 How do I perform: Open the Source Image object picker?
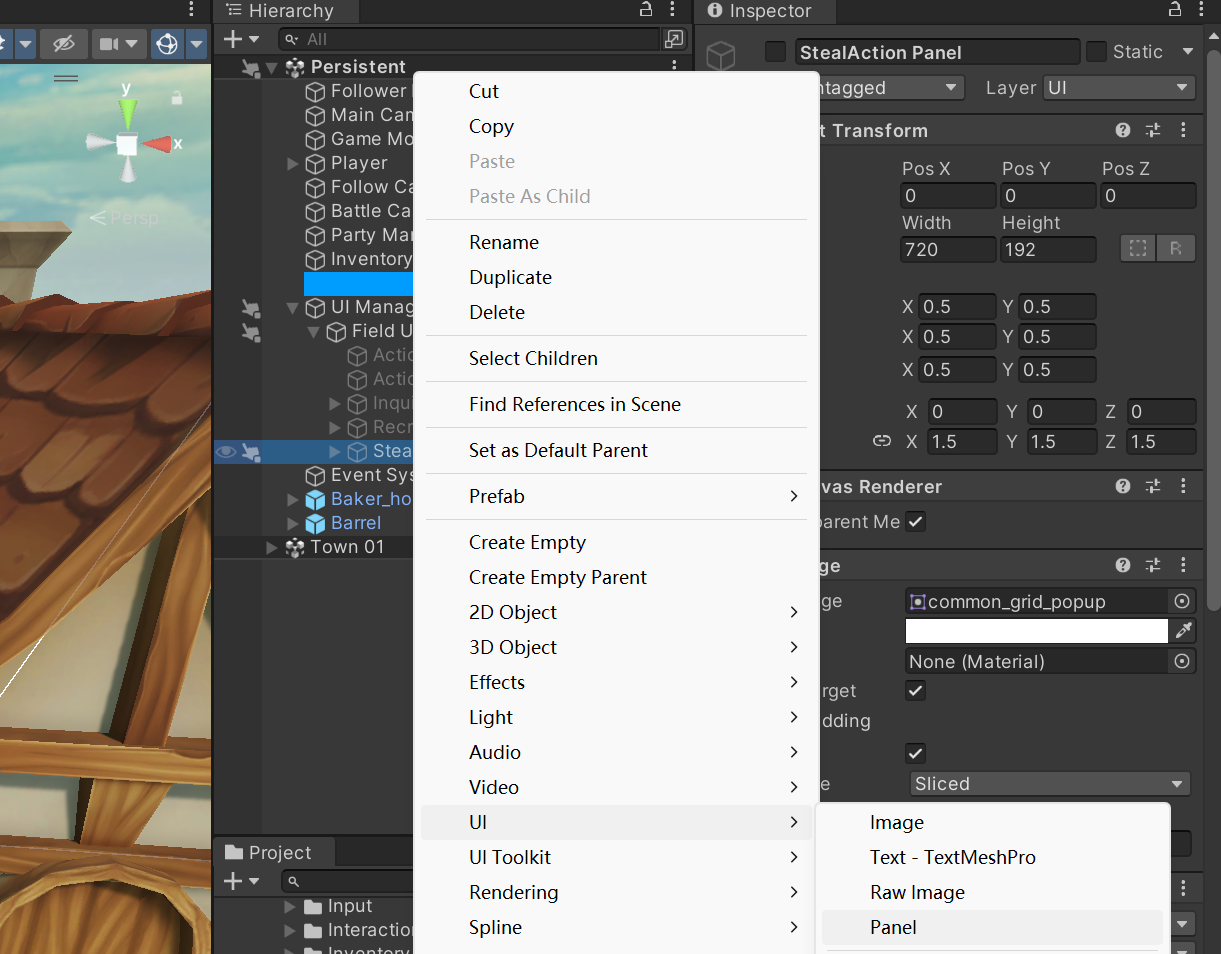pyautogui.click(x=1183, y=601)
